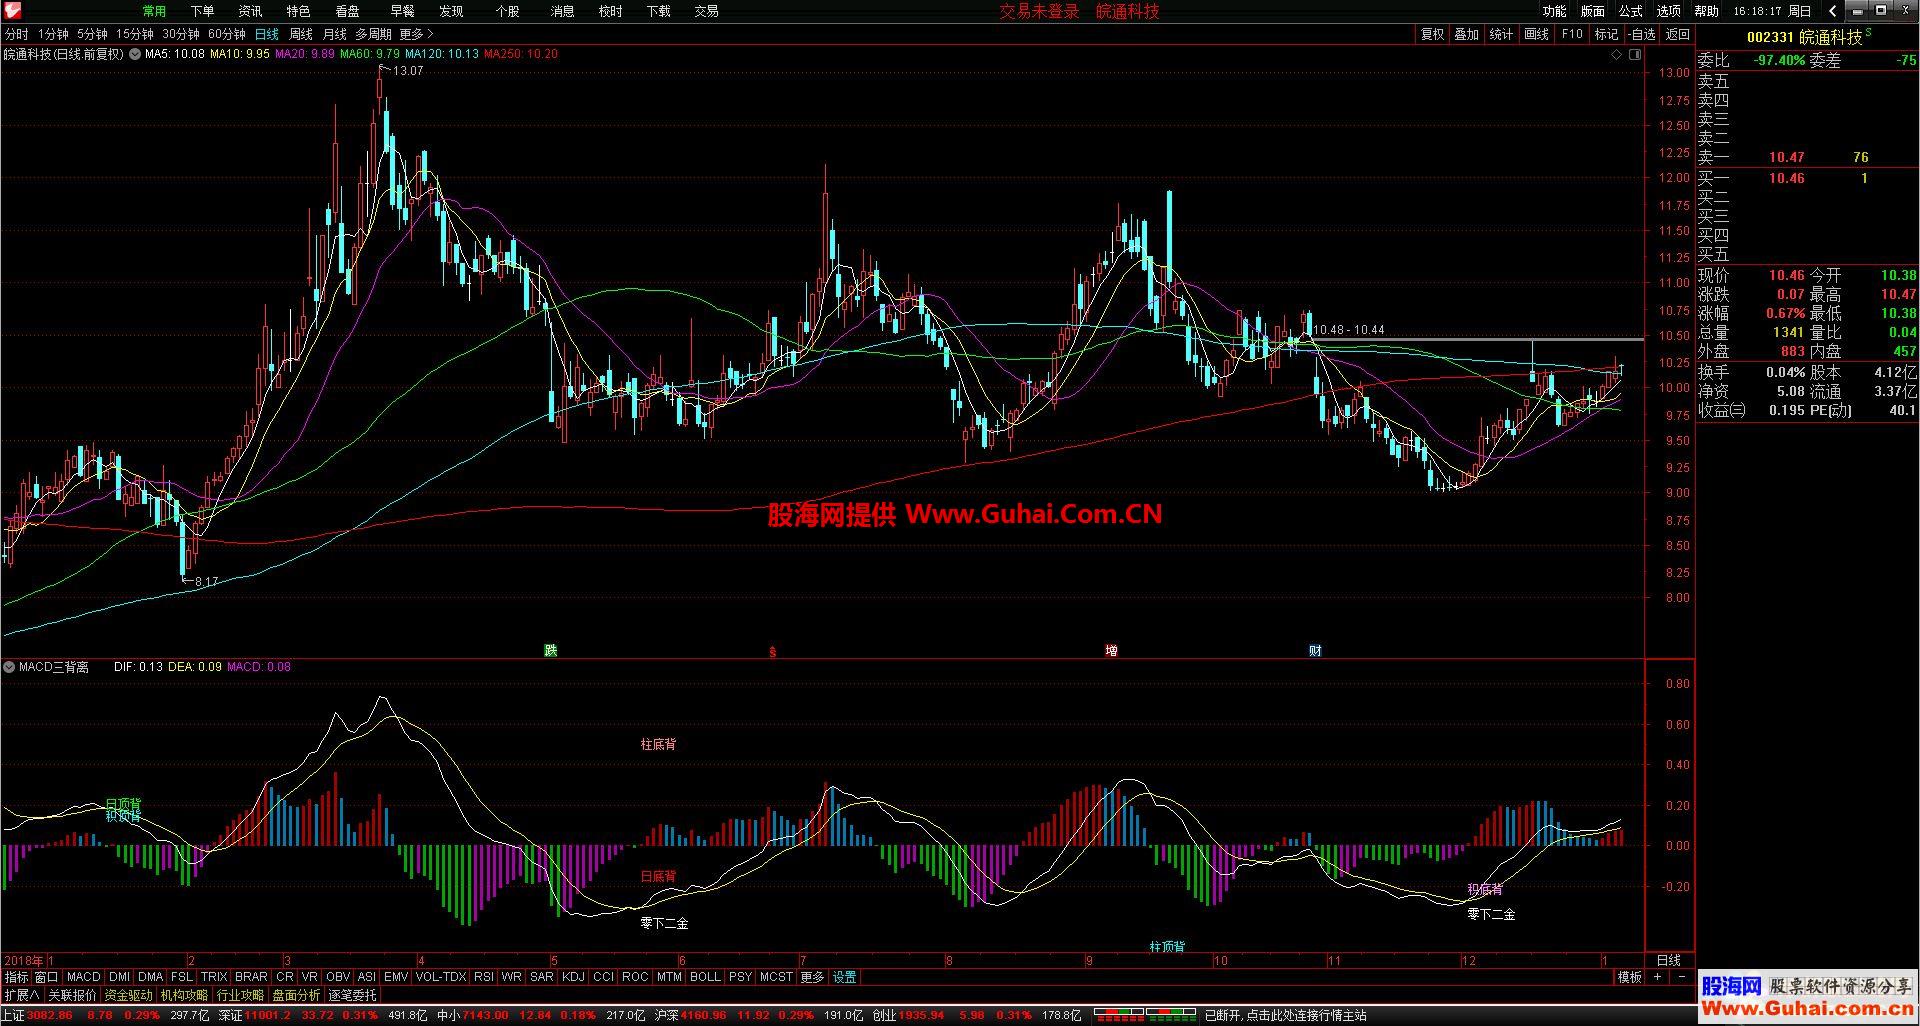Click the 窗口 tab at bottom left
The image size is (1920, 1026).
[46, 977]
